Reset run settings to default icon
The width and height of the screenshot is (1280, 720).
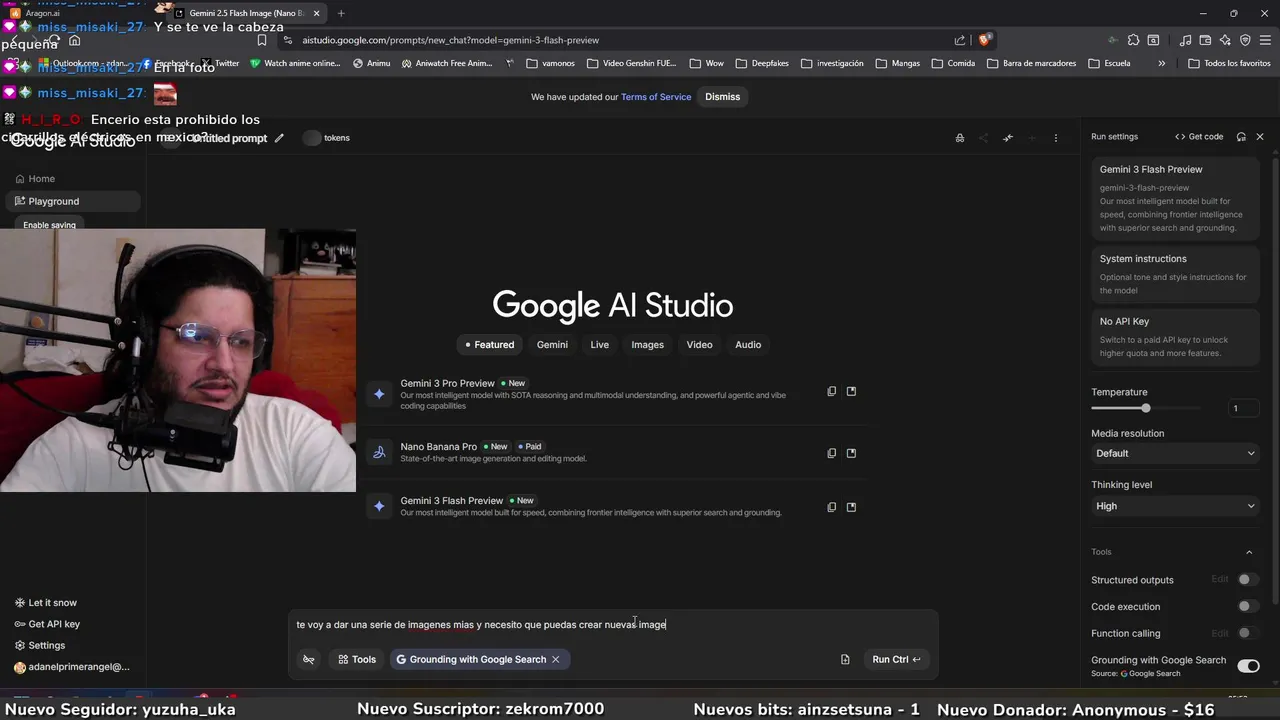[x=1241, y=137]
